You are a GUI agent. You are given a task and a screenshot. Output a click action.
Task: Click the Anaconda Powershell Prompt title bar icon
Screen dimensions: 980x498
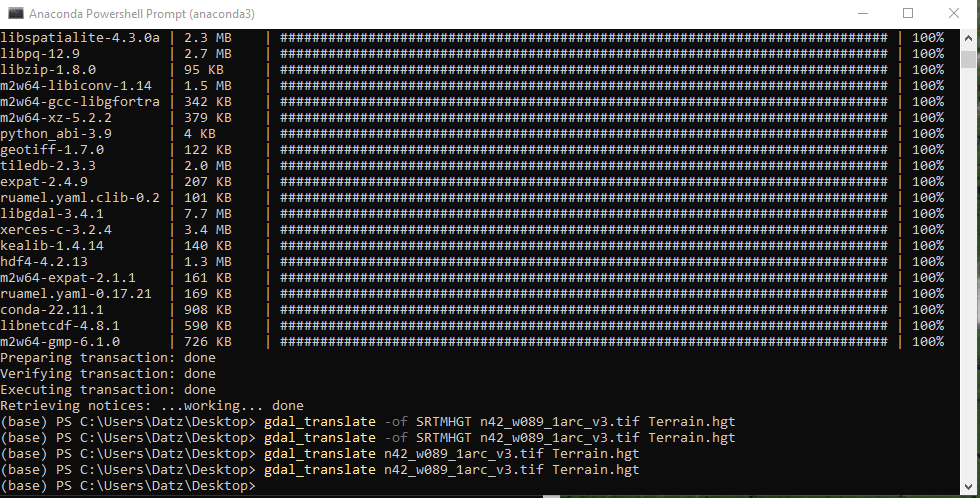click(16, 13)
